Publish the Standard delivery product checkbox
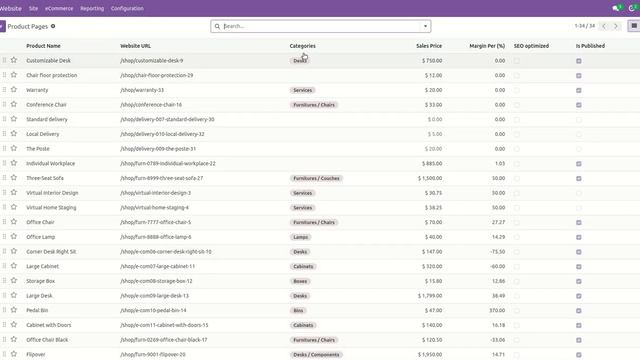Screen dimensions: 640x360 pyautogui.click(x=579, y=120)
